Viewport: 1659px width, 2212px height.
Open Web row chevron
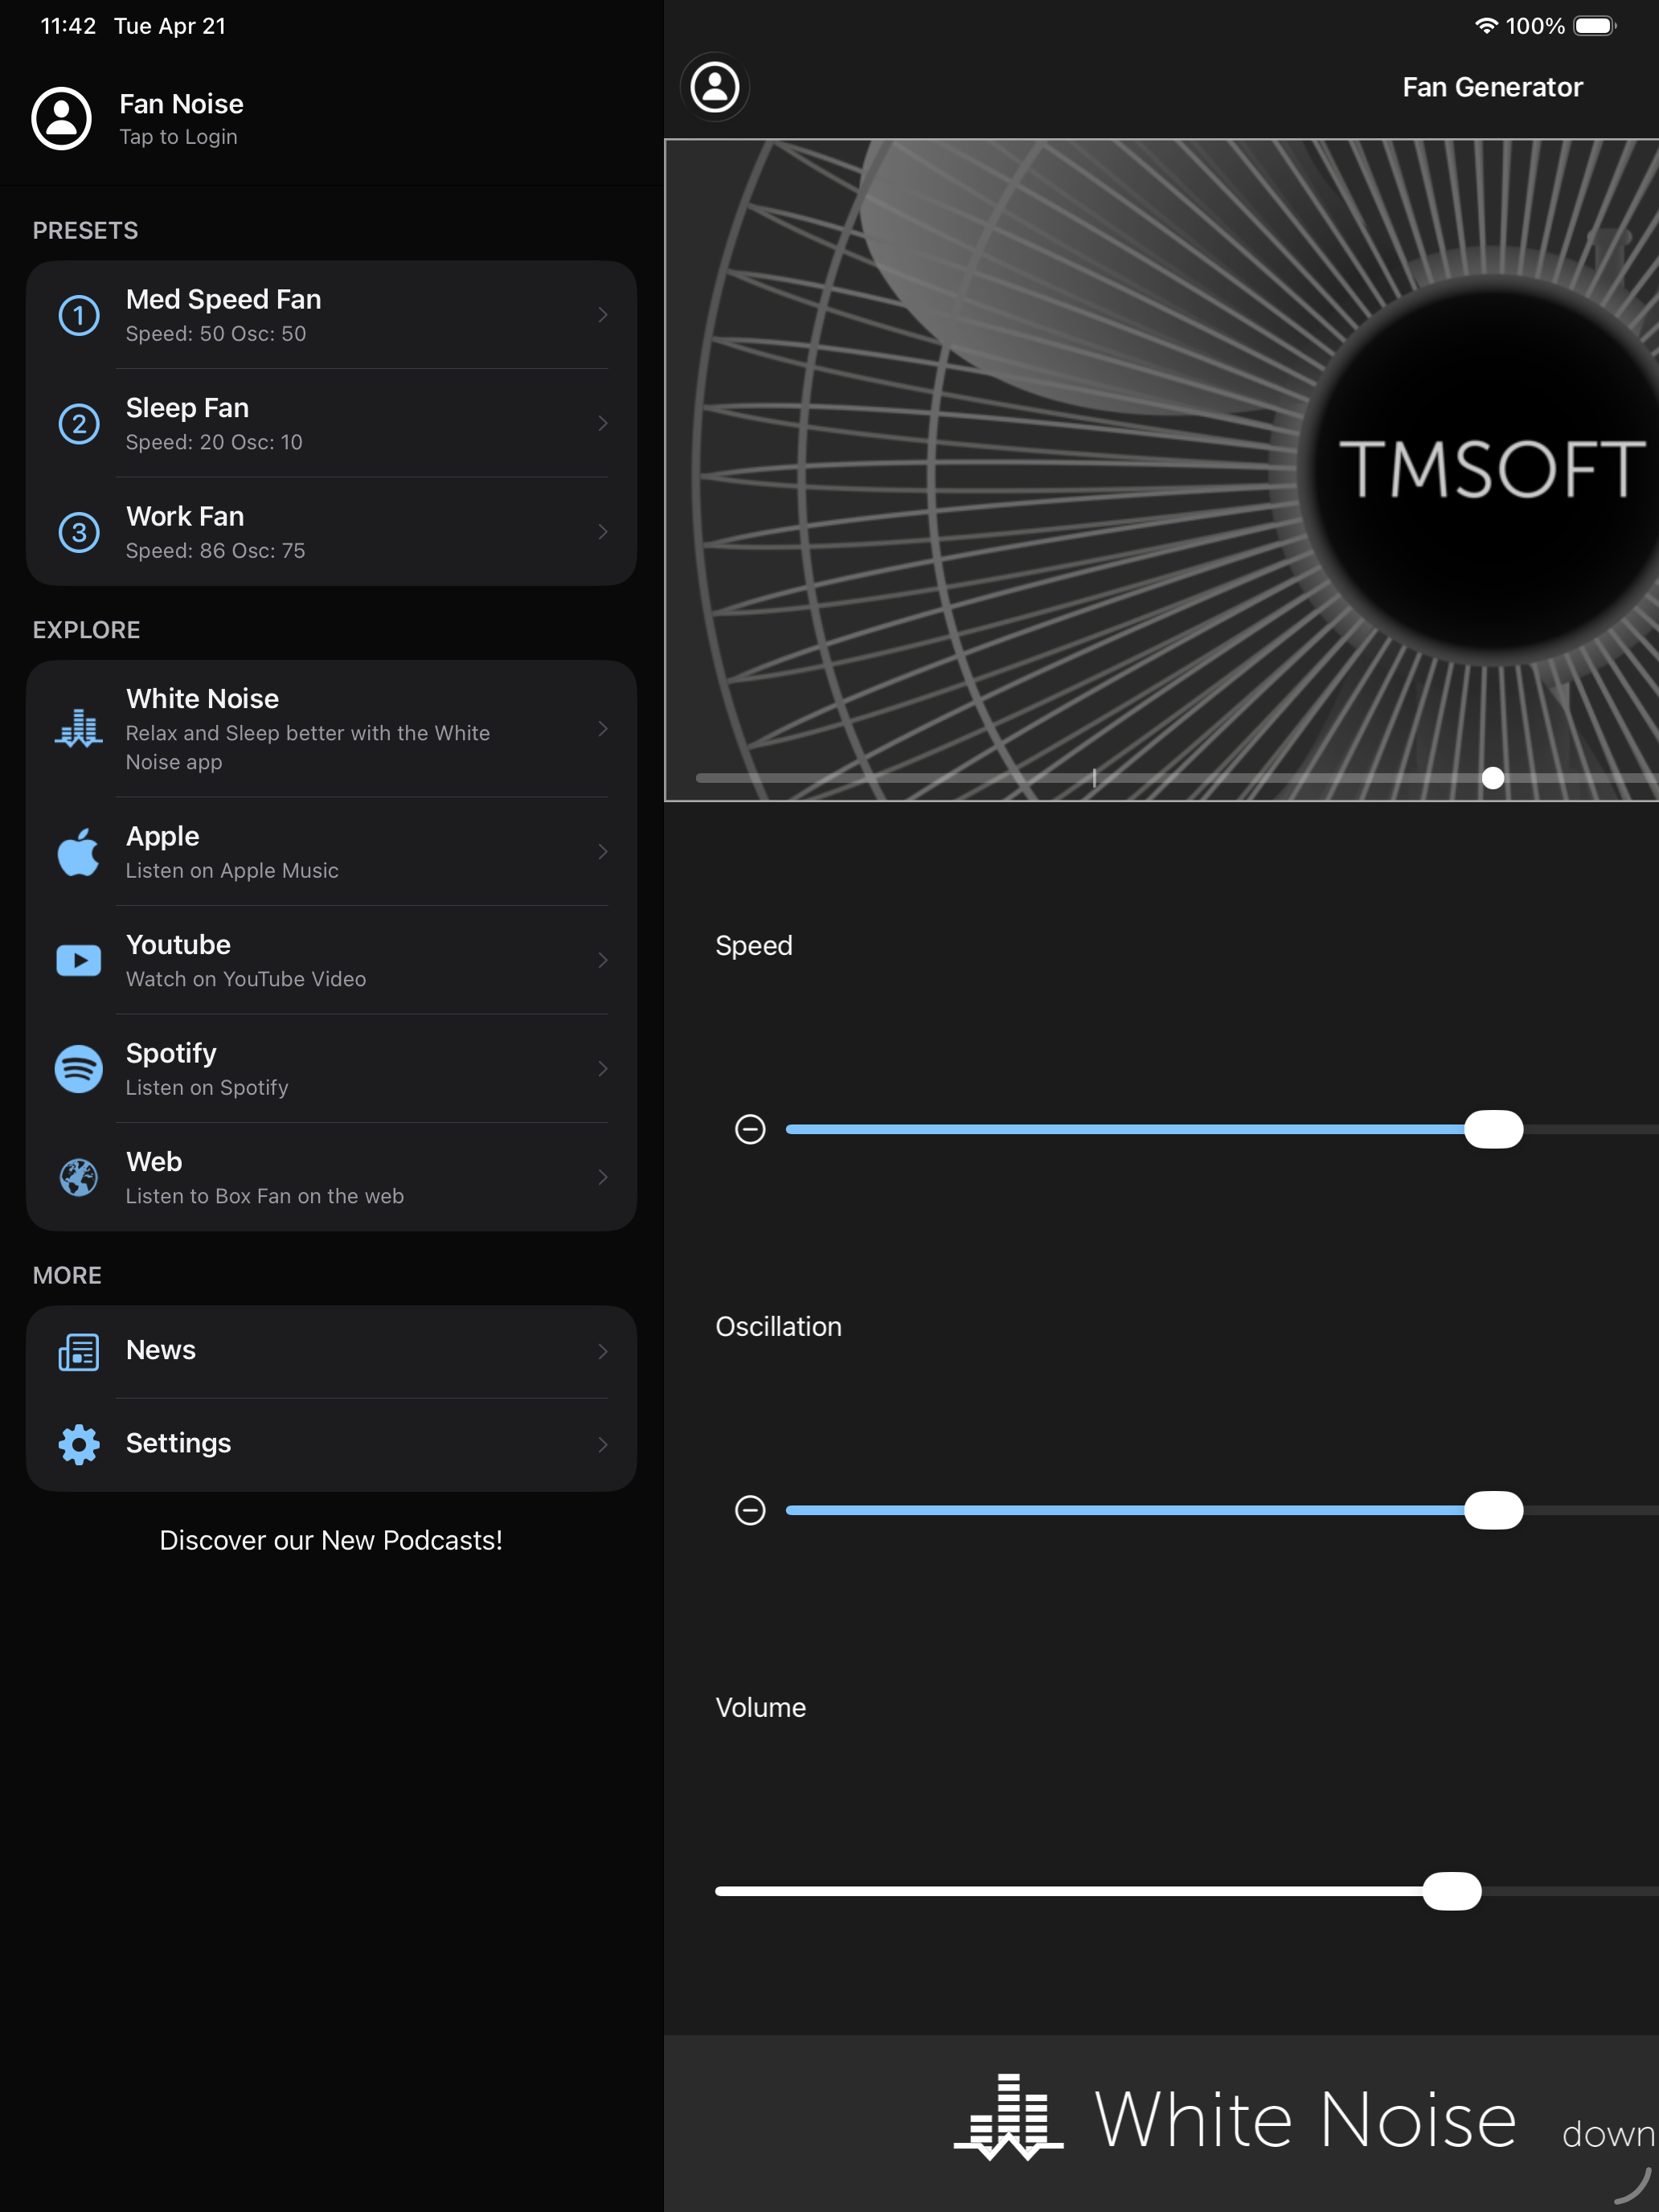[603, 1178]
